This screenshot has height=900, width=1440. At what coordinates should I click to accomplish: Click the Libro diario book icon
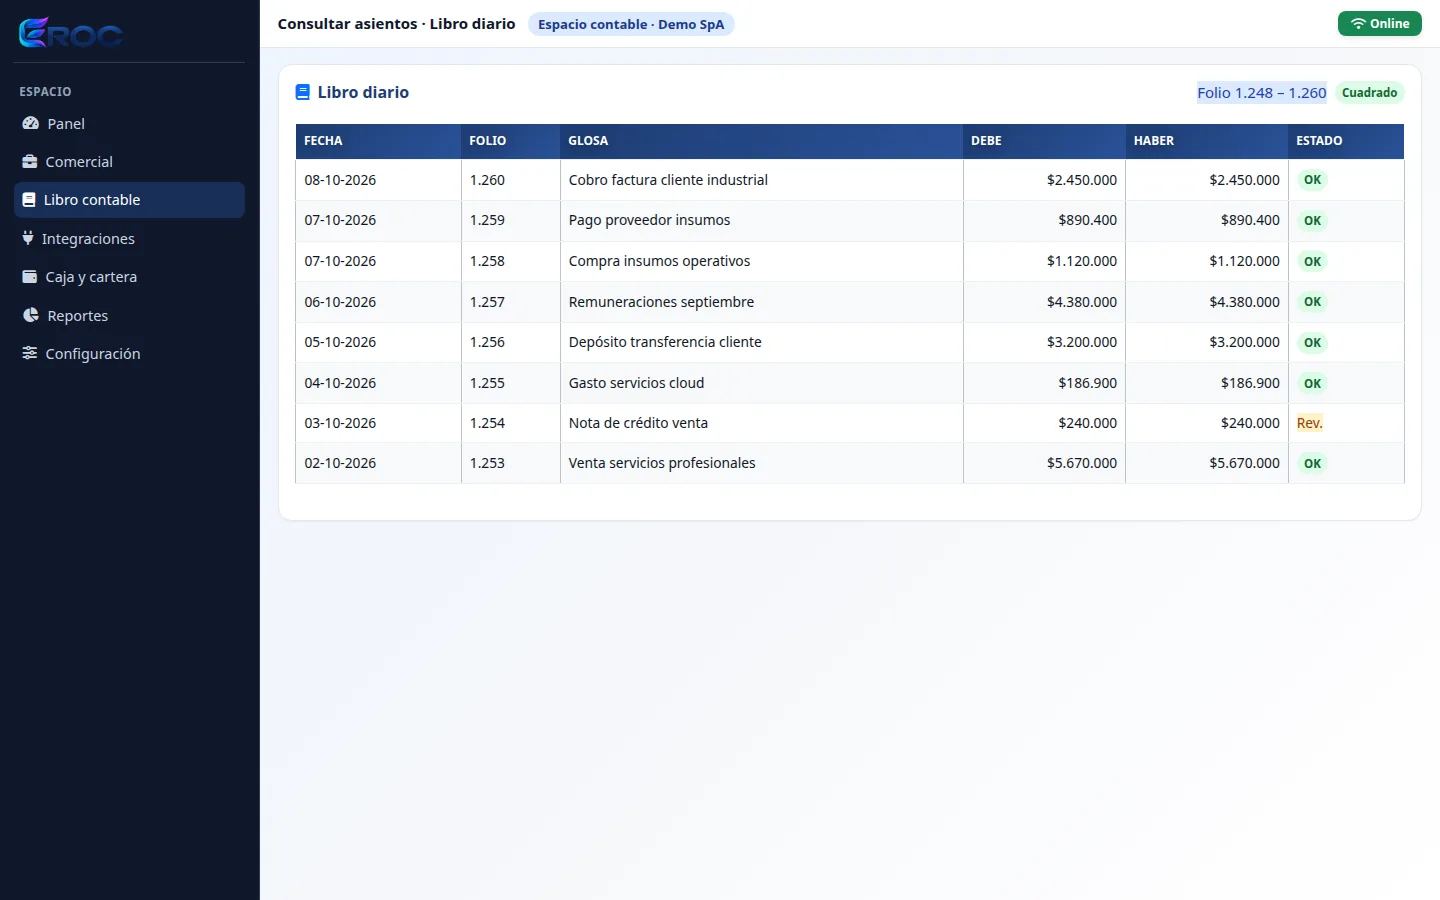click(x=303, y=92)
